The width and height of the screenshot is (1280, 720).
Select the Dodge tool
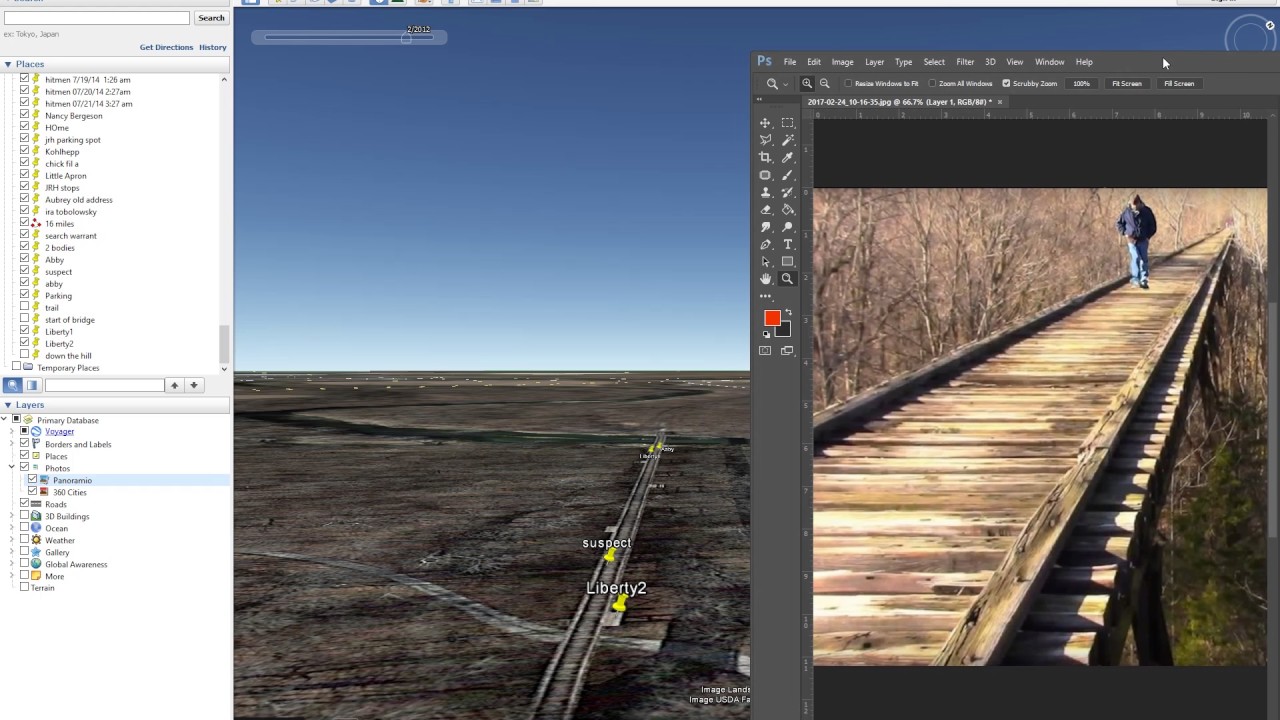coord(787,227)
